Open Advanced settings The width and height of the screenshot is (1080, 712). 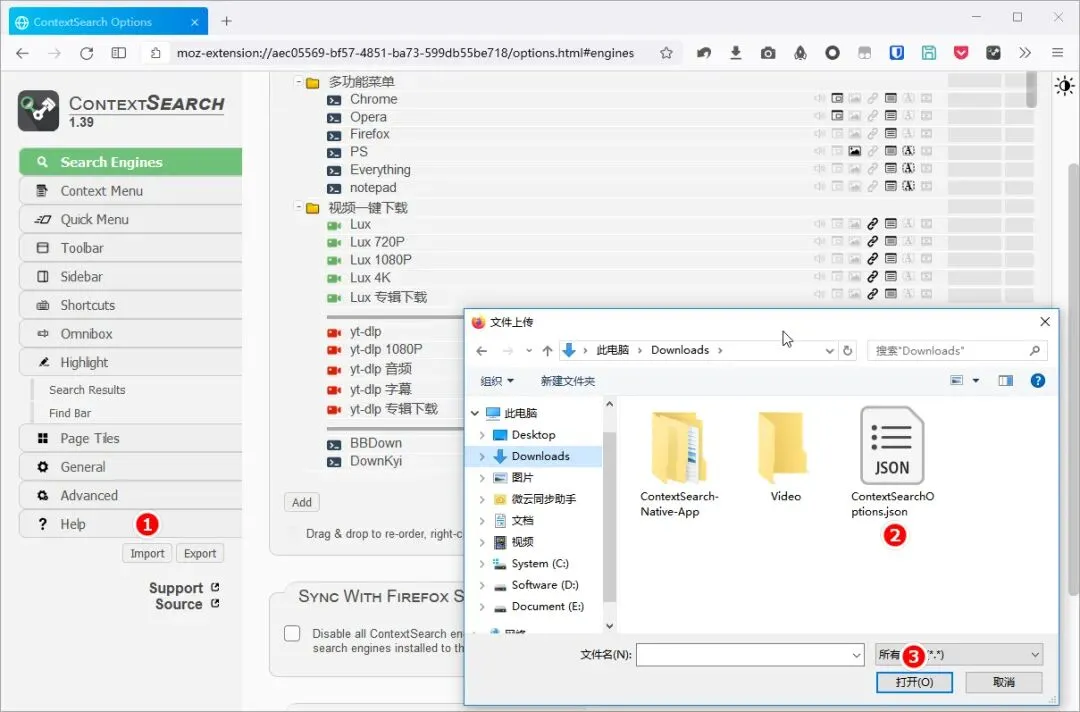tap(131, 496)
